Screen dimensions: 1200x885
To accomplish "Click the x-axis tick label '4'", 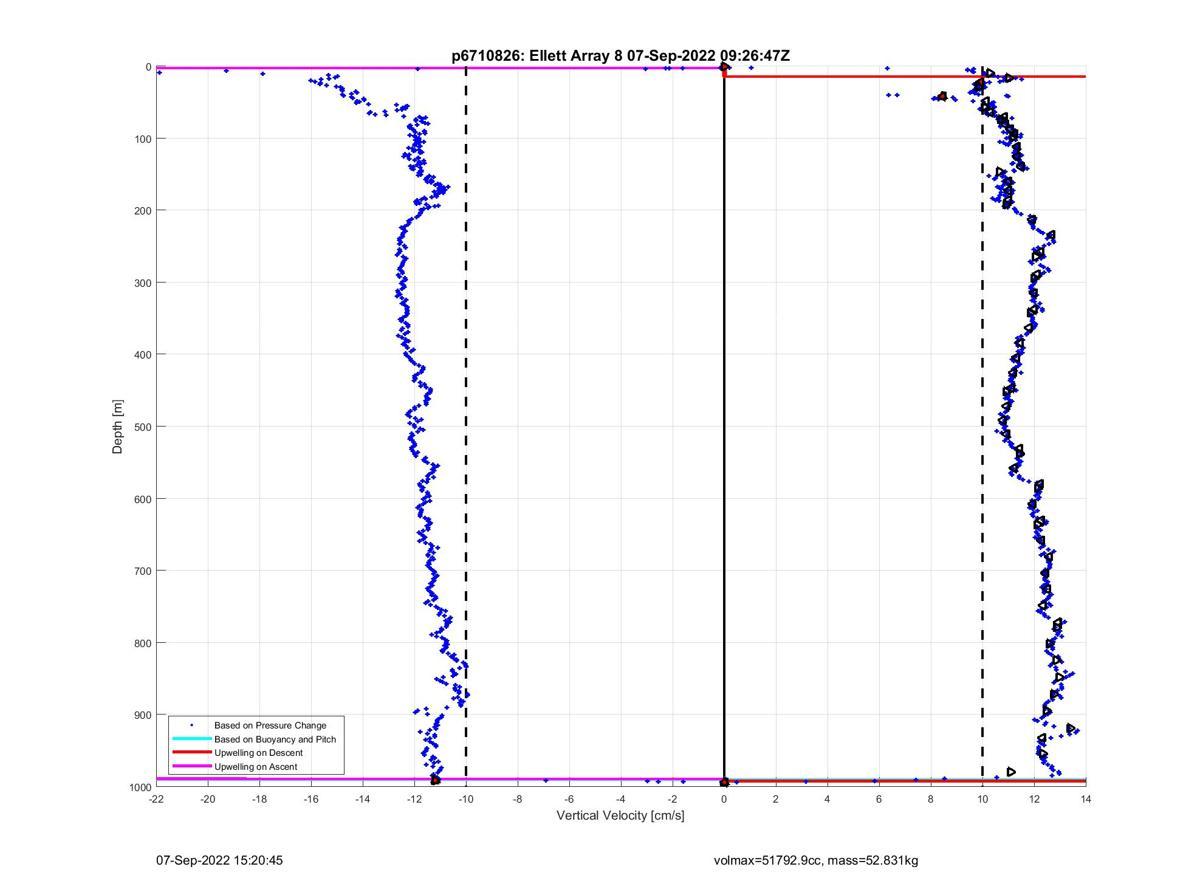I will tap(827, 799).
